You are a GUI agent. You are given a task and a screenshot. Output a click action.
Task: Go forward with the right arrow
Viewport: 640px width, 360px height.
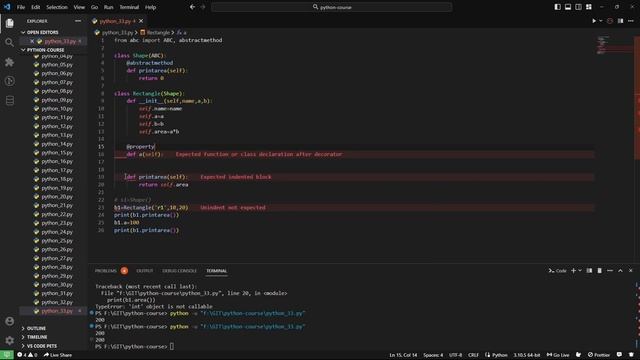coord(203,7)
